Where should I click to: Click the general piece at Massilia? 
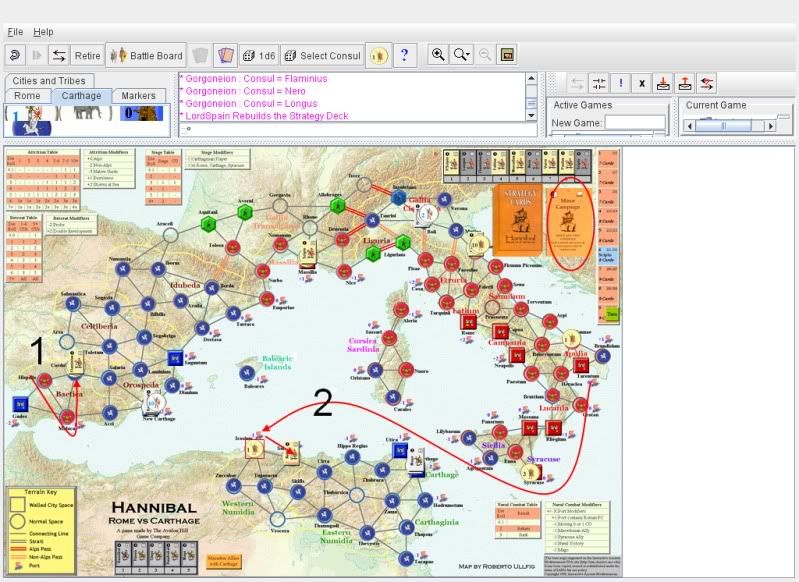click(x=308, y=252)
